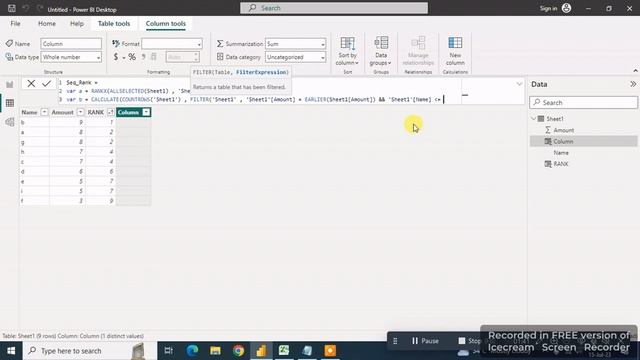Select Column field in Data pane

[x=584, y=141]
